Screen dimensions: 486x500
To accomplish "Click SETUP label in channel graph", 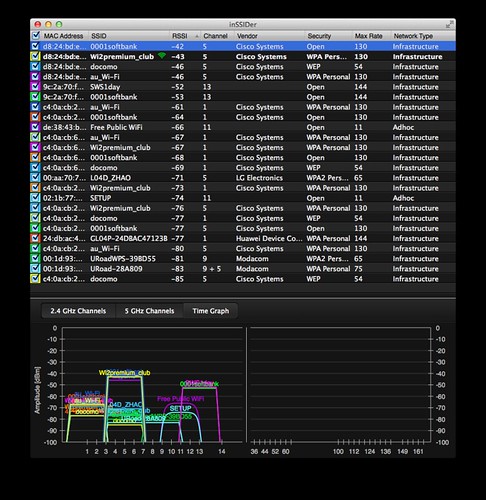I will (x=180, y=408).
